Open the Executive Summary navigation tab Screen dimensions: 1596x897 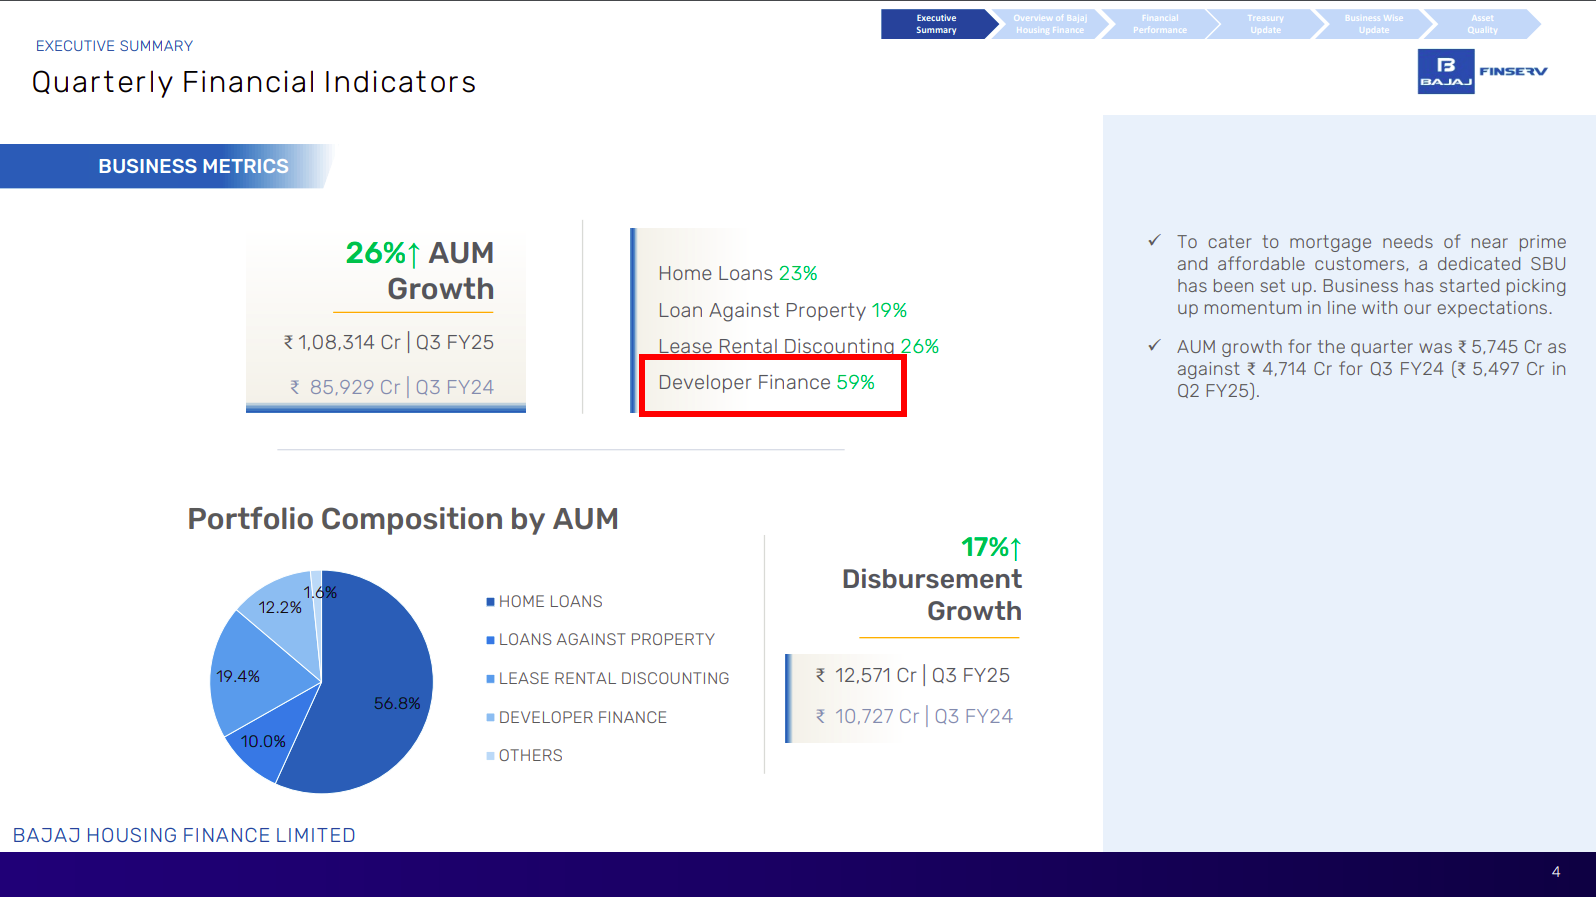pyautogui.click(x=936, y=24)
